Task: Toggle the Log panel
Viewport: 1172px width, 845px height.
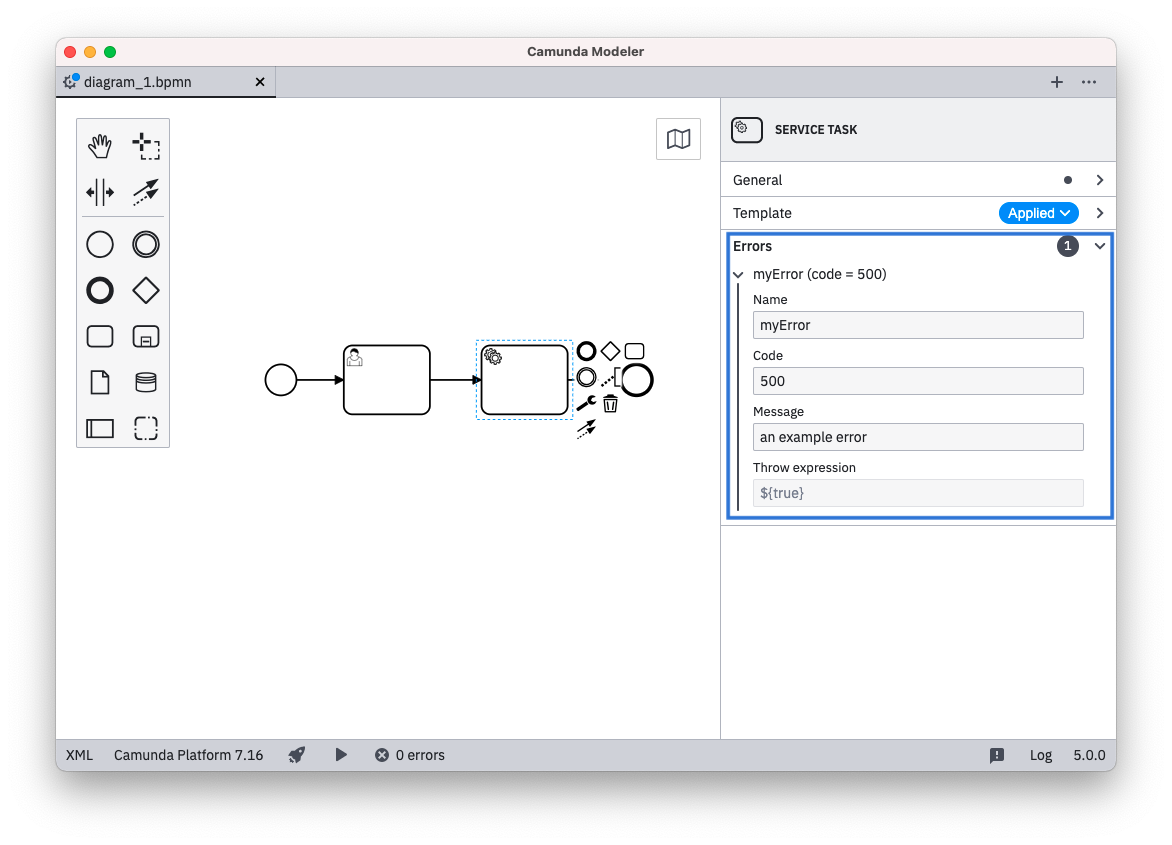Action: (1041, 755)
